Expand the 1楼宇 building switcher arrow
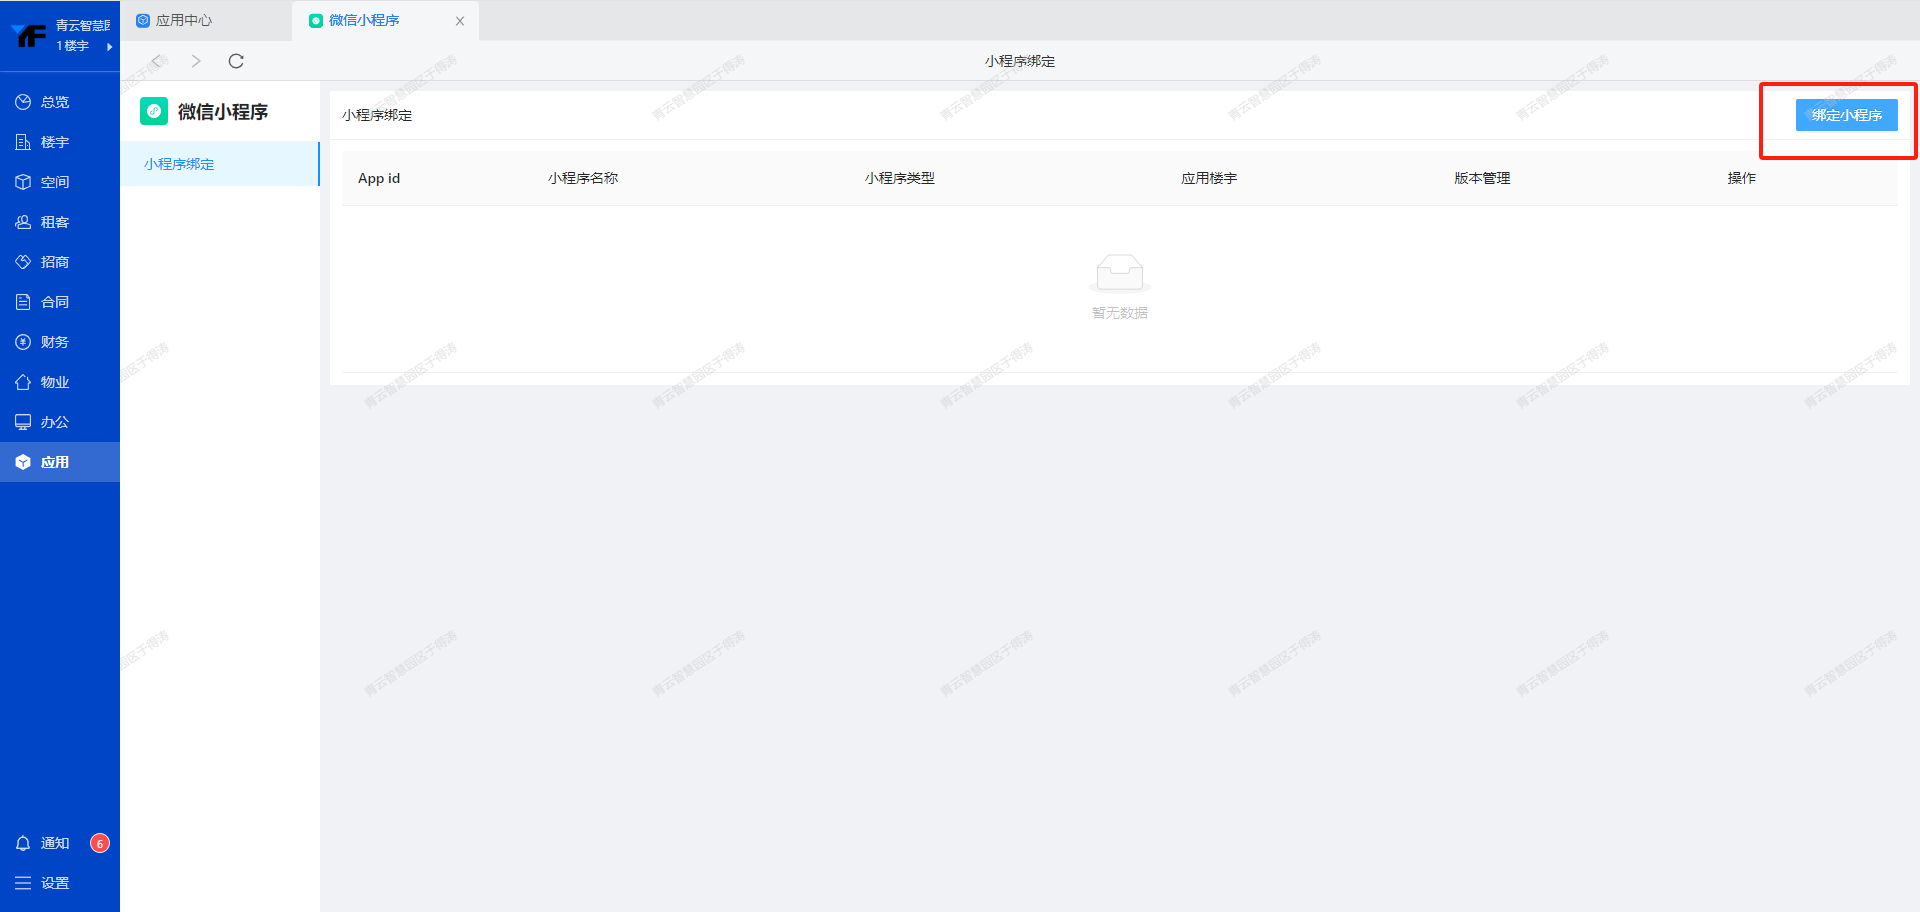 109,46
